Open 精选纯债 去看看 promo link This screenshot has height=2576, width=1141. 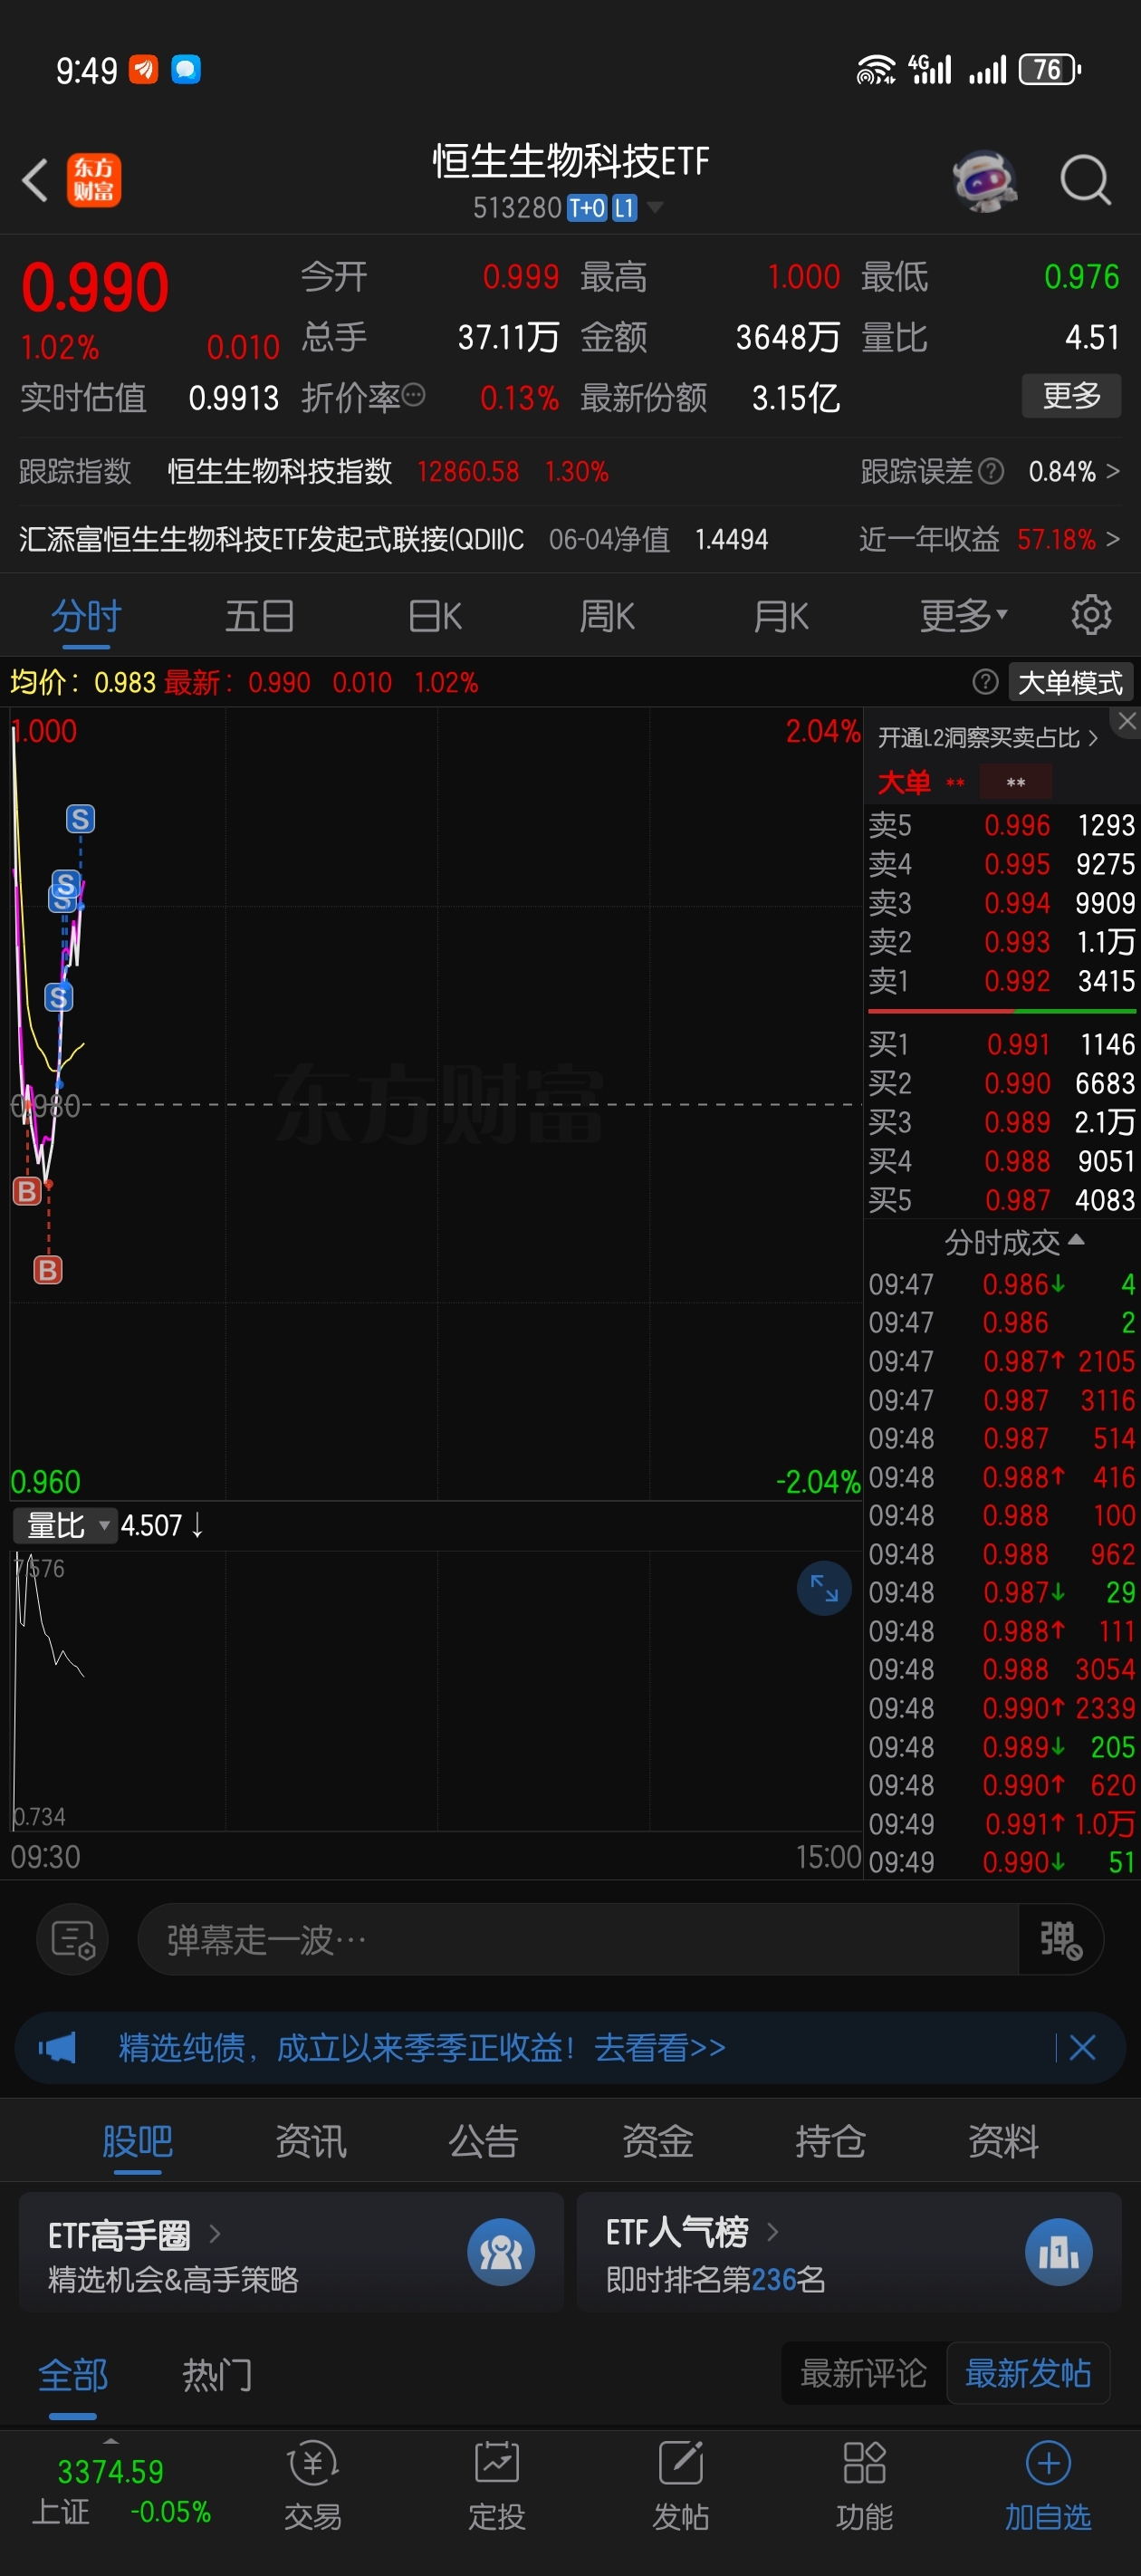(x=422, y=2047)
